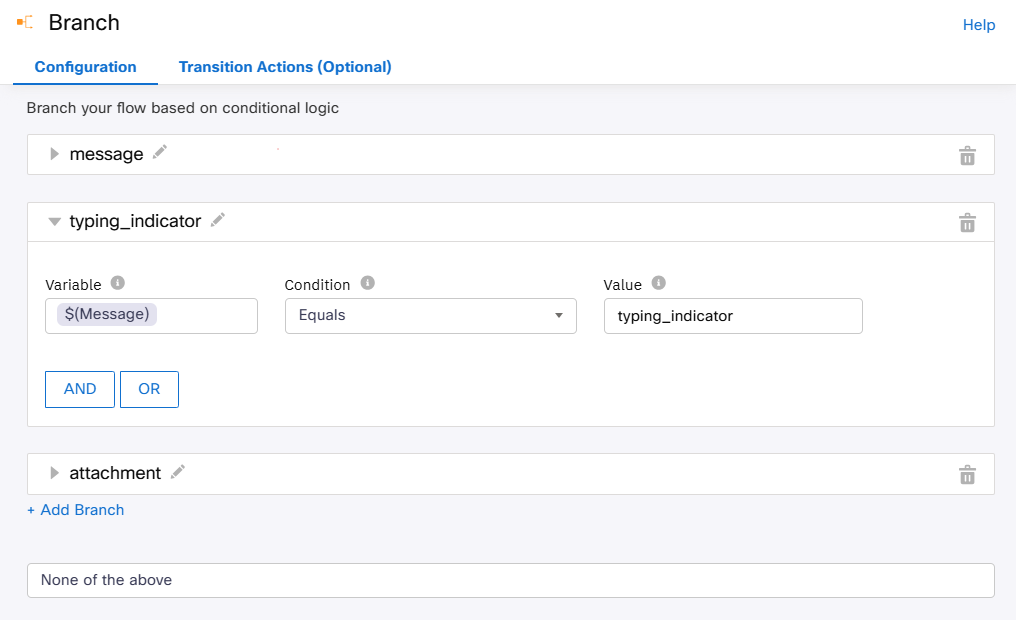Click the AND button

pyautogui.click(x=80, y=389)
